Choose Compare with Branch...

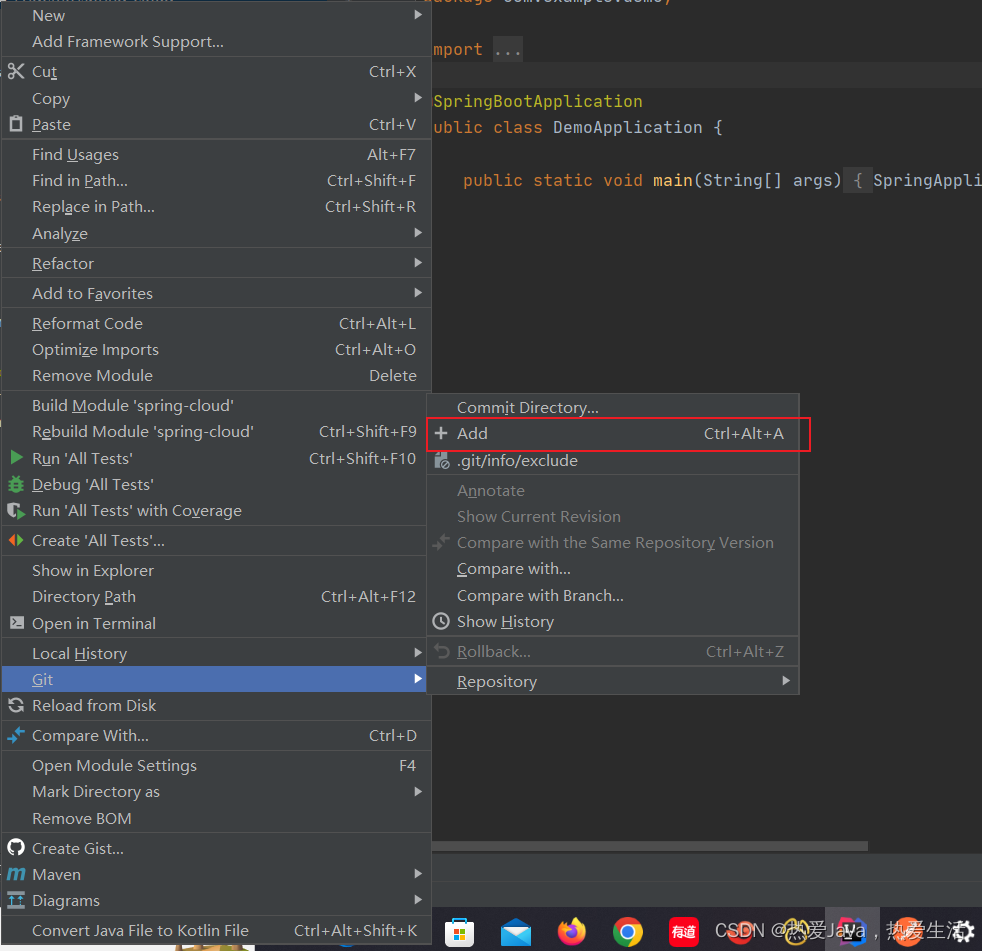[x=612, y=595]
